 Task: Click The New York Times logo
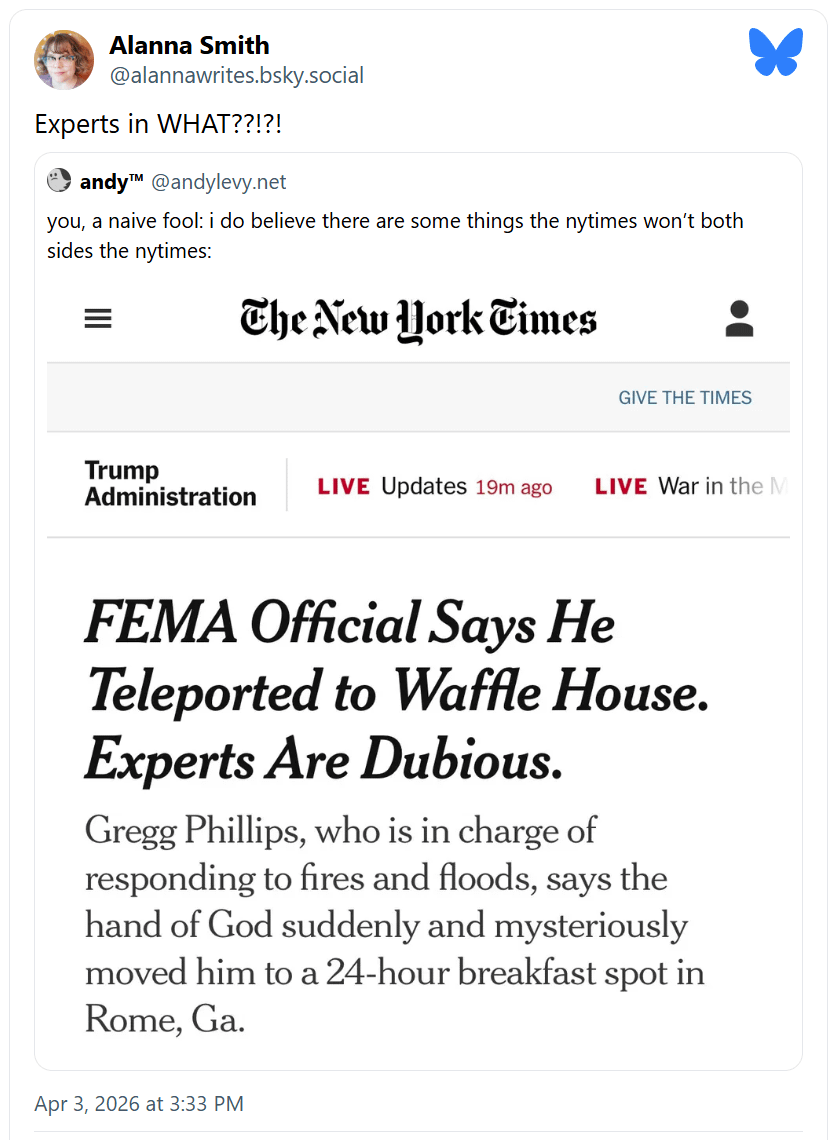418,320
